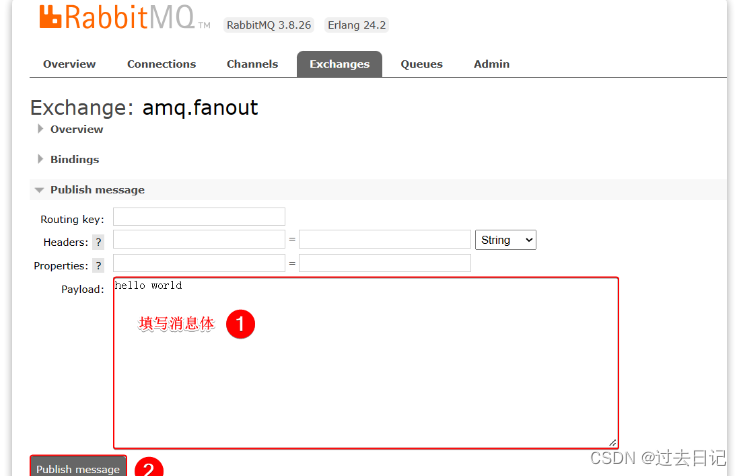Click the Publish message button
Image resolution: width=742 pixels, height=476 pixels.
click(78, 467)
